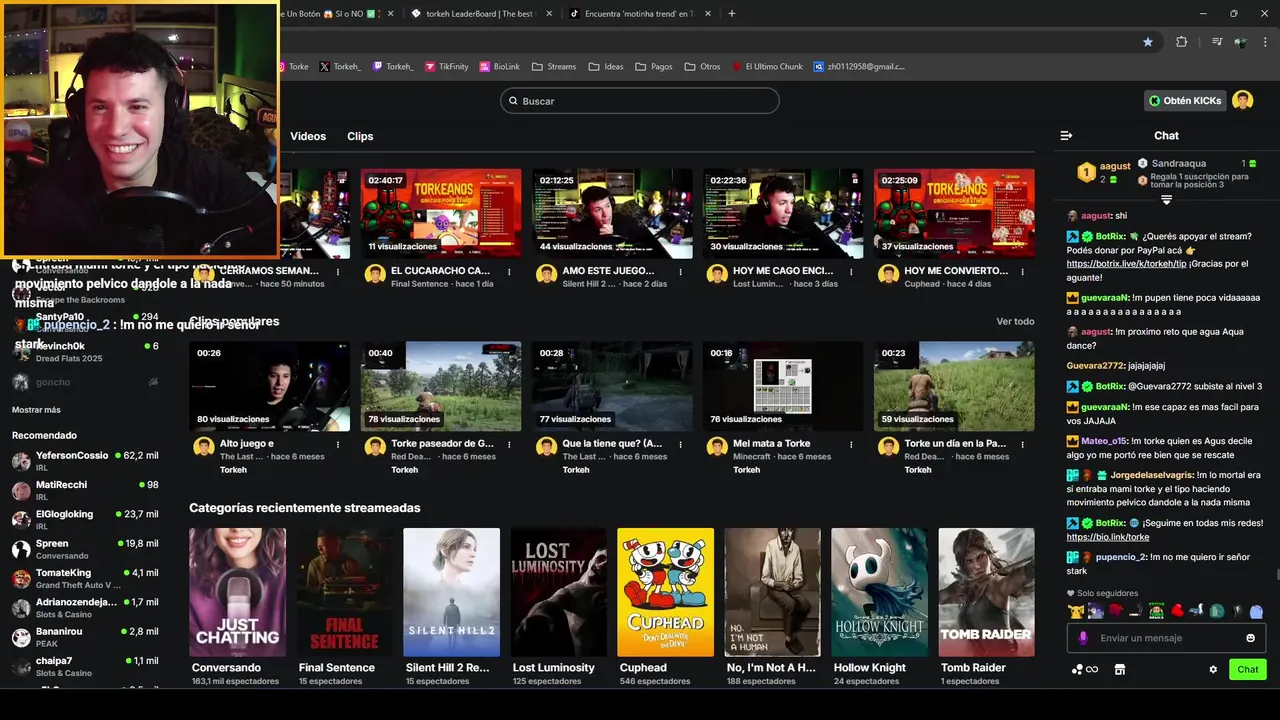The width and height of the screenshot is (1280, 720).
Task: Close the torkeh LeaderBoard tab
Action: point(549,14)
